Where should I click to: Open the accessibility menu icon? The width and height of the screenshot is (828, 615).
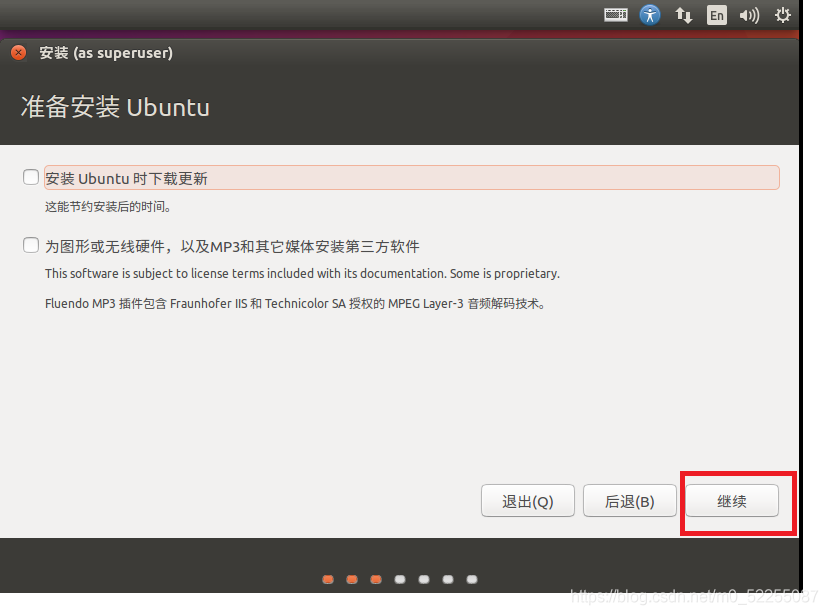click(x=650, y=15)
